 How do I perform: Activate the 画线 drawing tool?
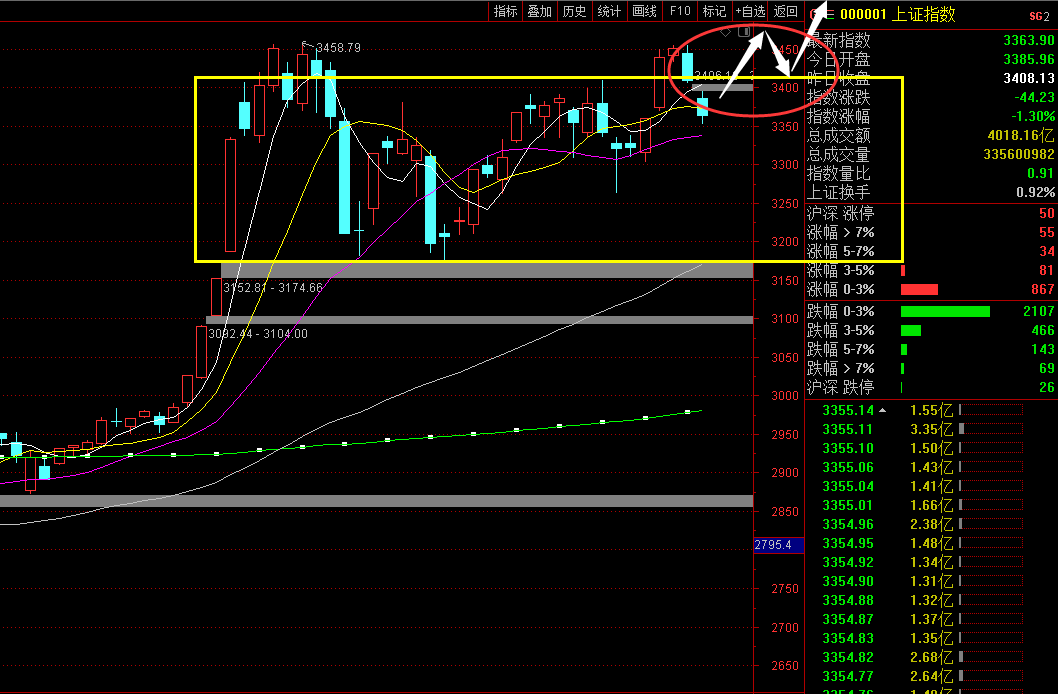coord(644,11)
